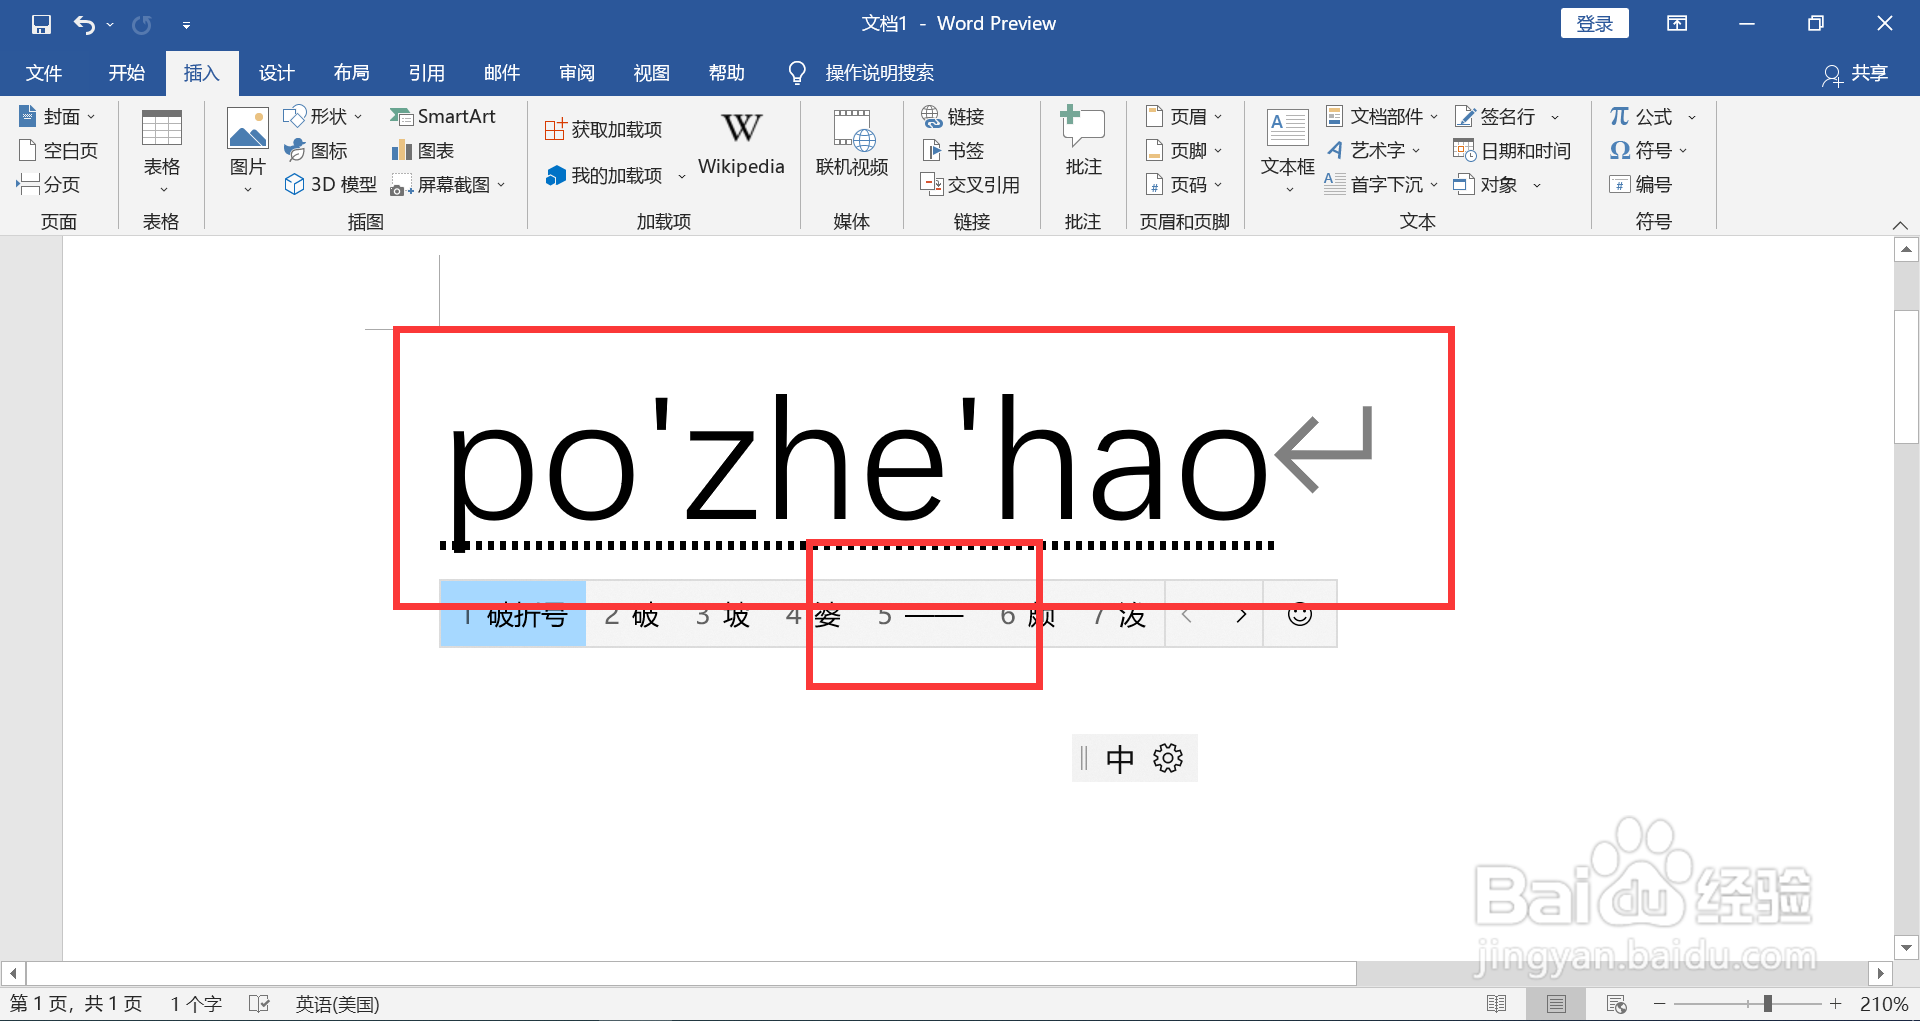Insert Icons (图标) into the document
Image resolution: width=1920 pixels, height=1021 pixels.
pos(316,150)
